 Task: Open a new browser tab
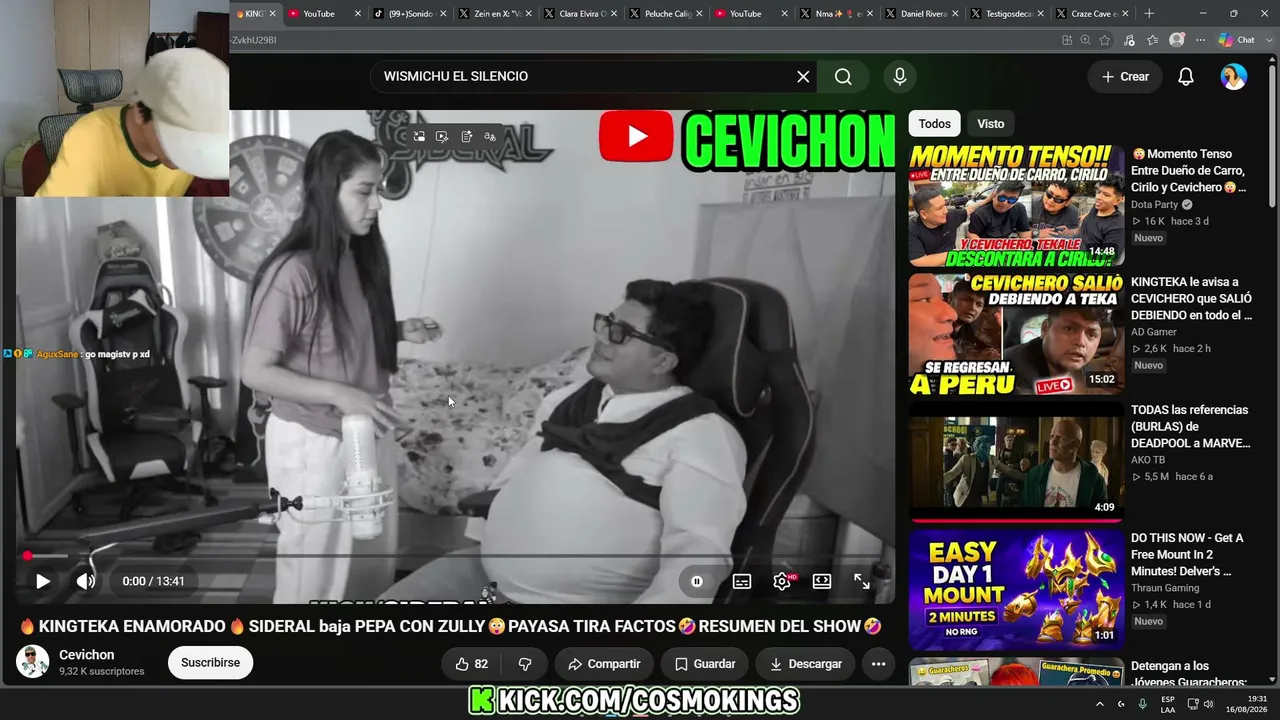click(x=1149, y=14)
